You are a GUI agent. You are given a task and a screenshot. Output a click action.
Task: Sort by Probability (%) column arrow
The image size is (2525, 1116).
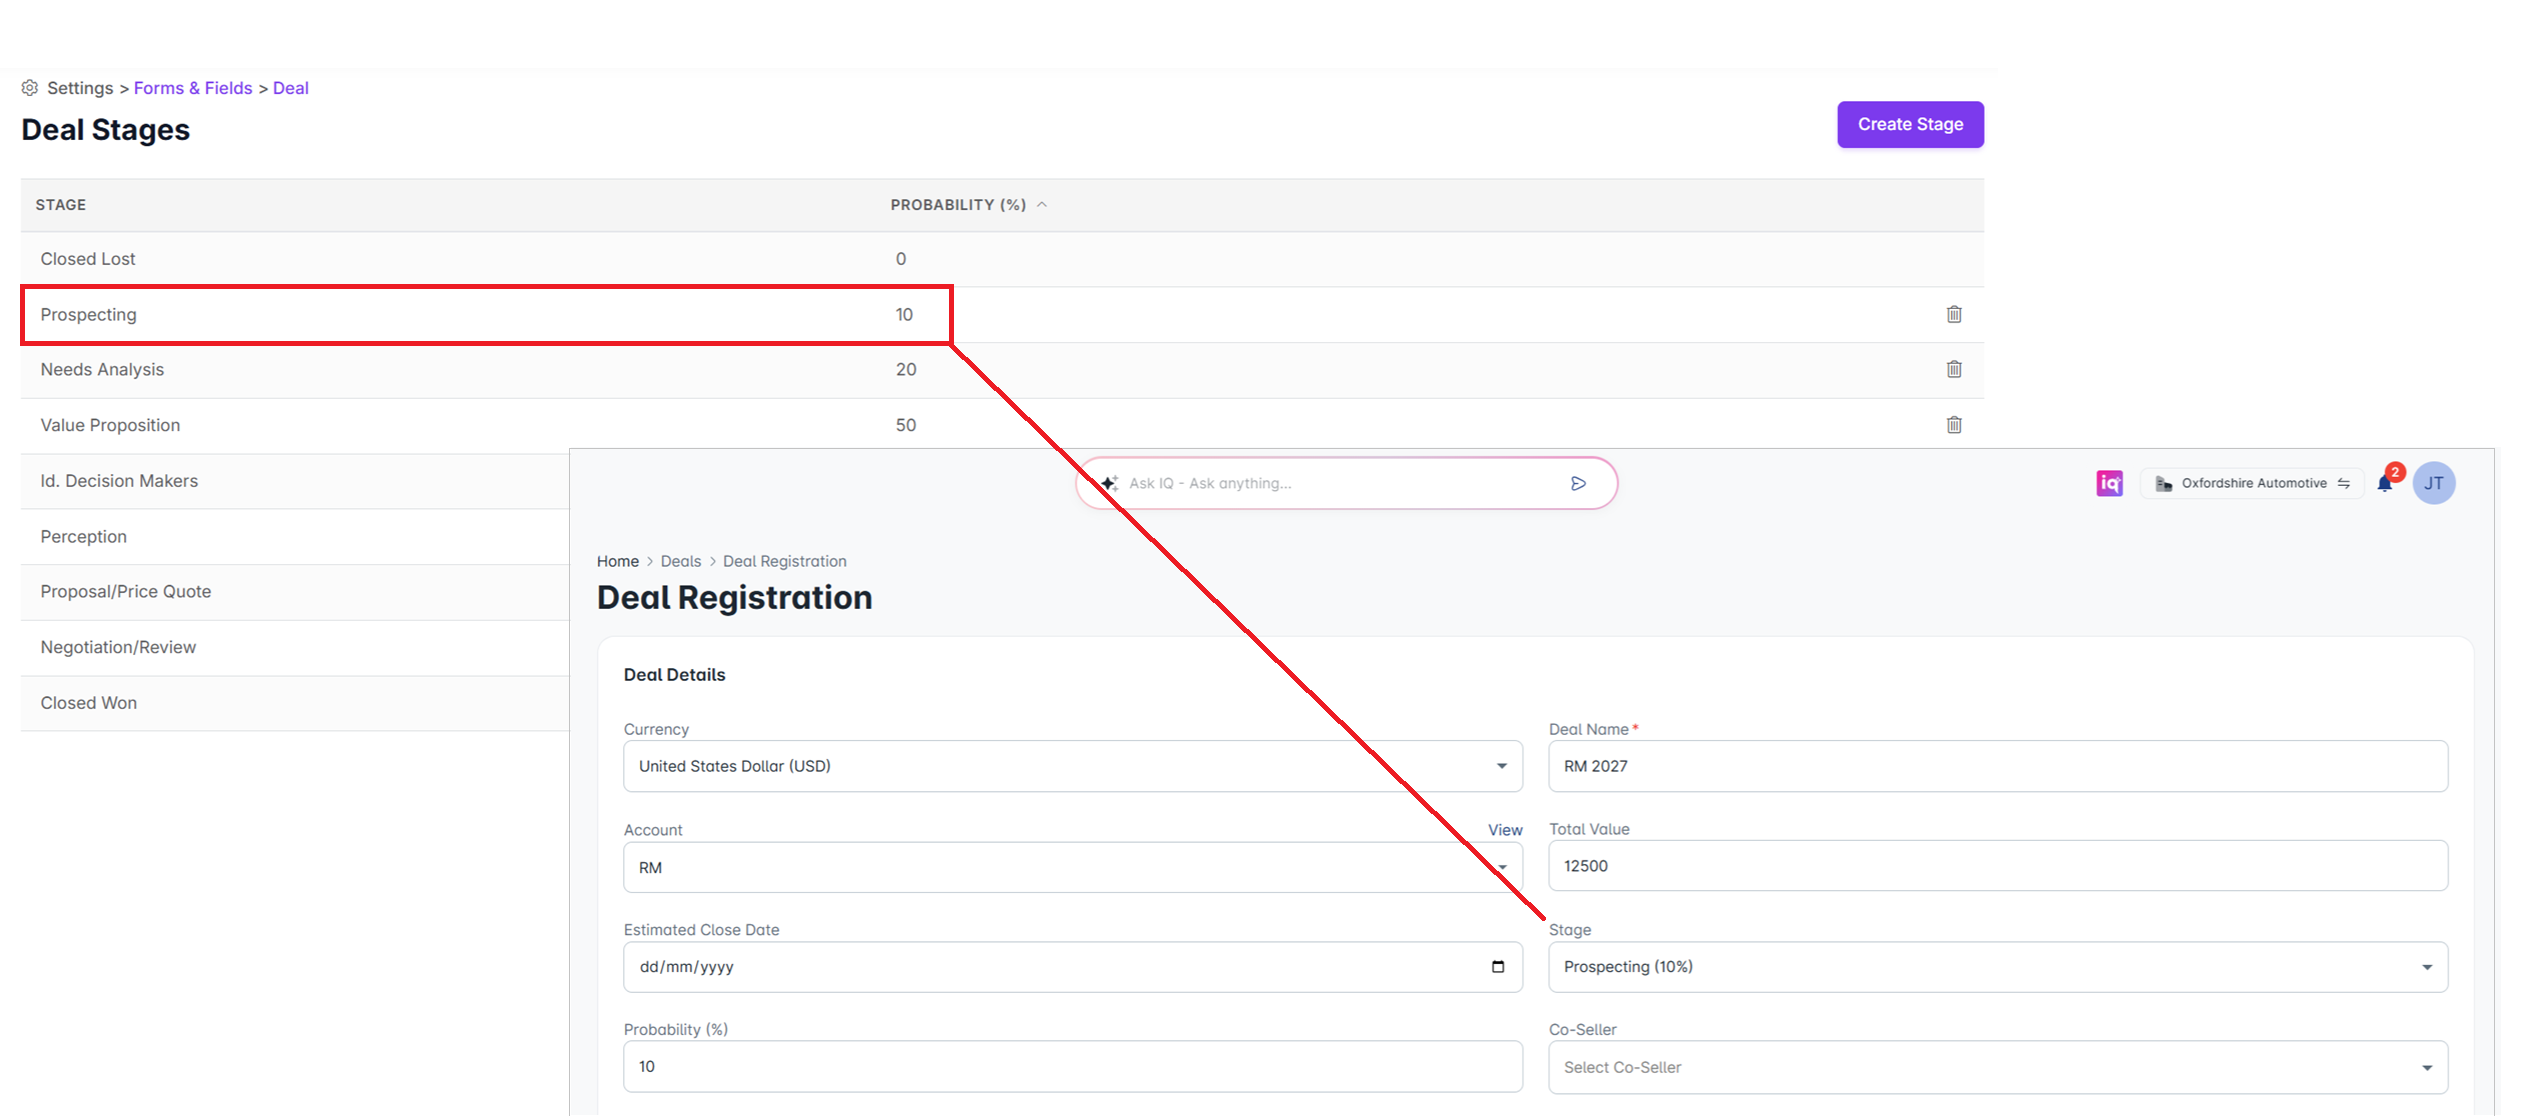tap(1042, 204)
